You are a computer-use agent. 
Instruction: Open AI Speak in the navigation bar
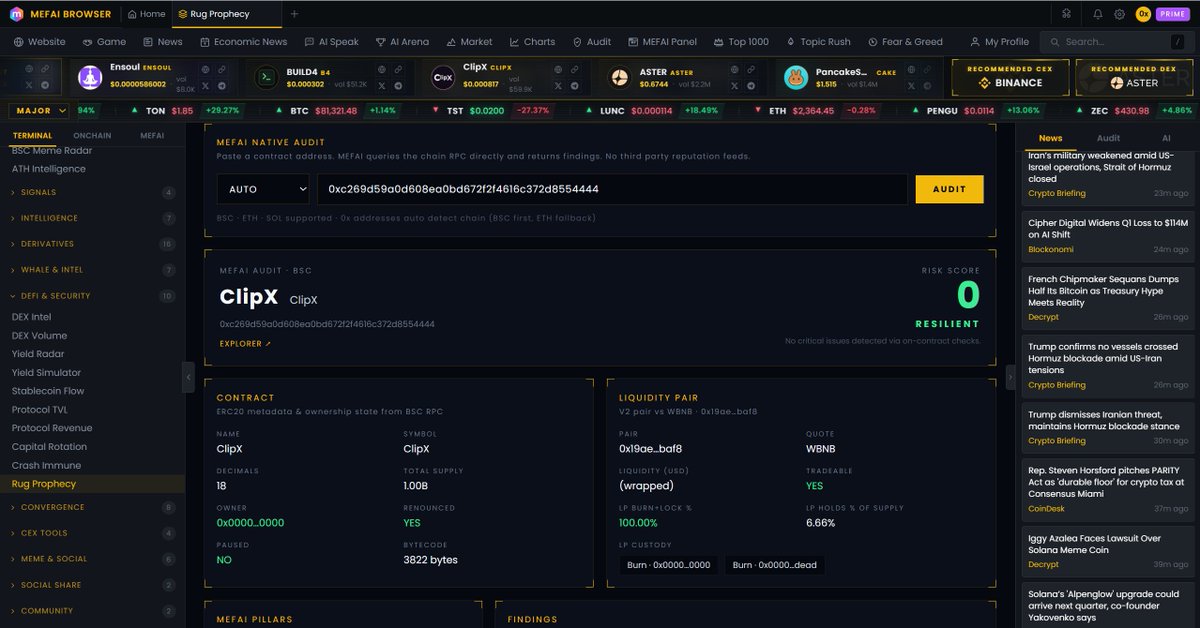pyautogui.click(x=331, y=42)
